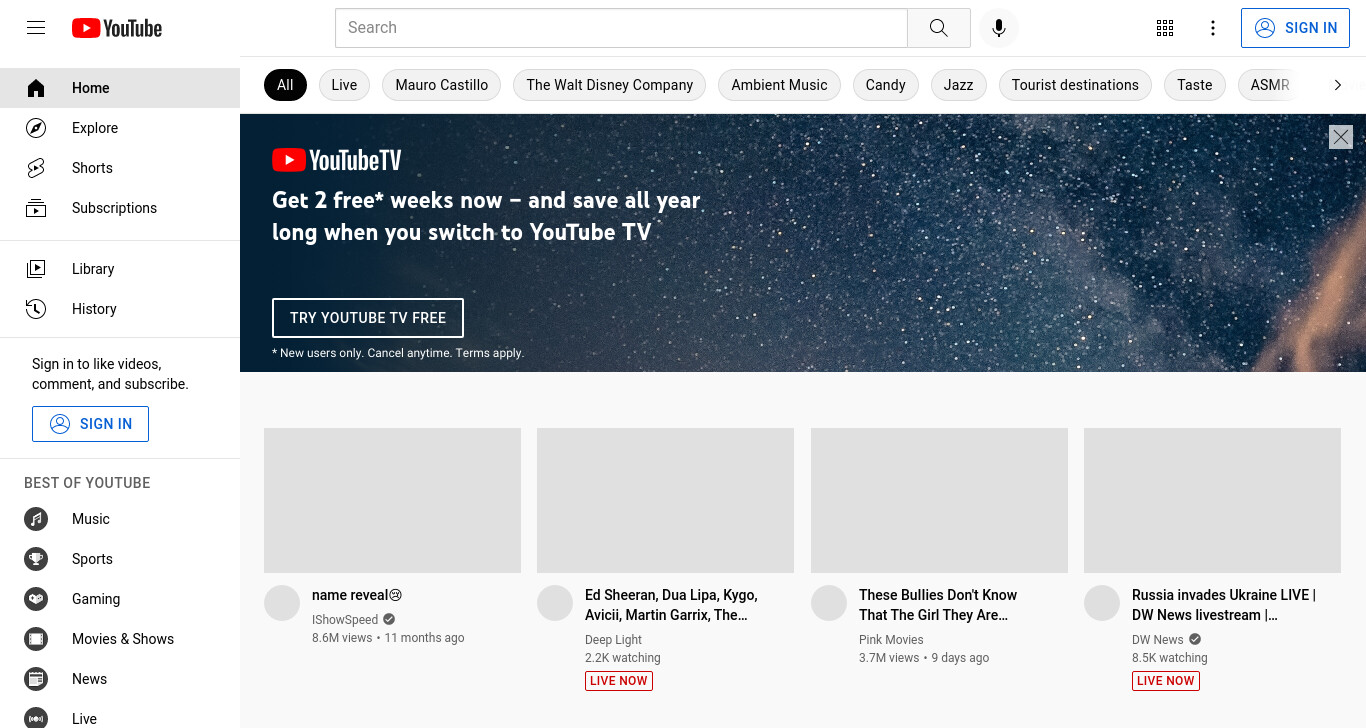Click the Pink Movies channel name
The image size is (1366, 728).
[x=891, y=640]
